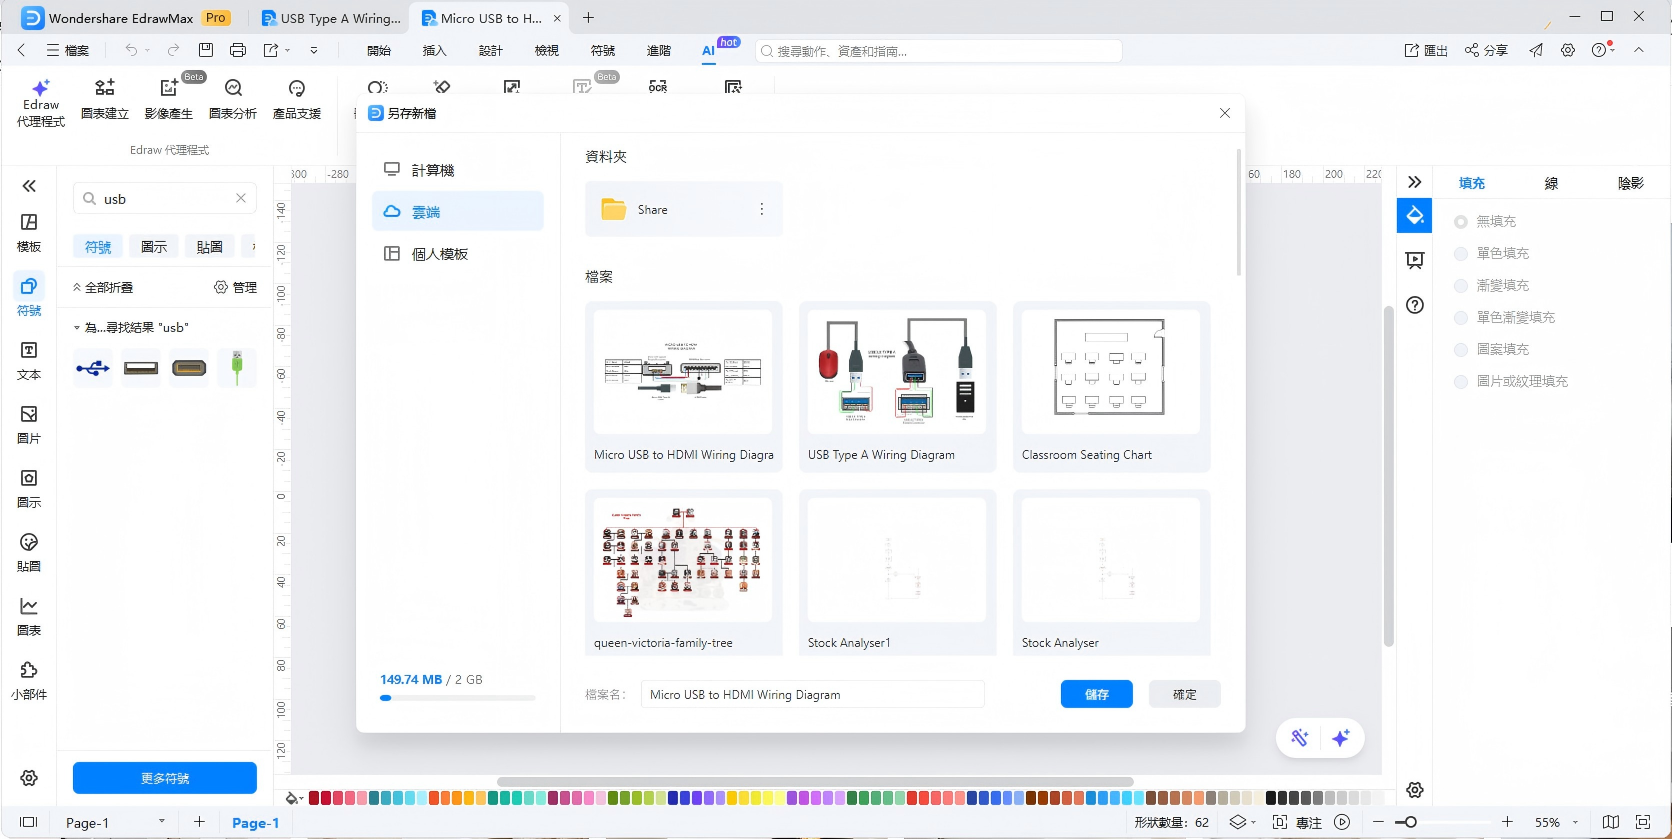1672x839 pixels.
Task: Add a new page with plus button
Action: tap(199, 822)
